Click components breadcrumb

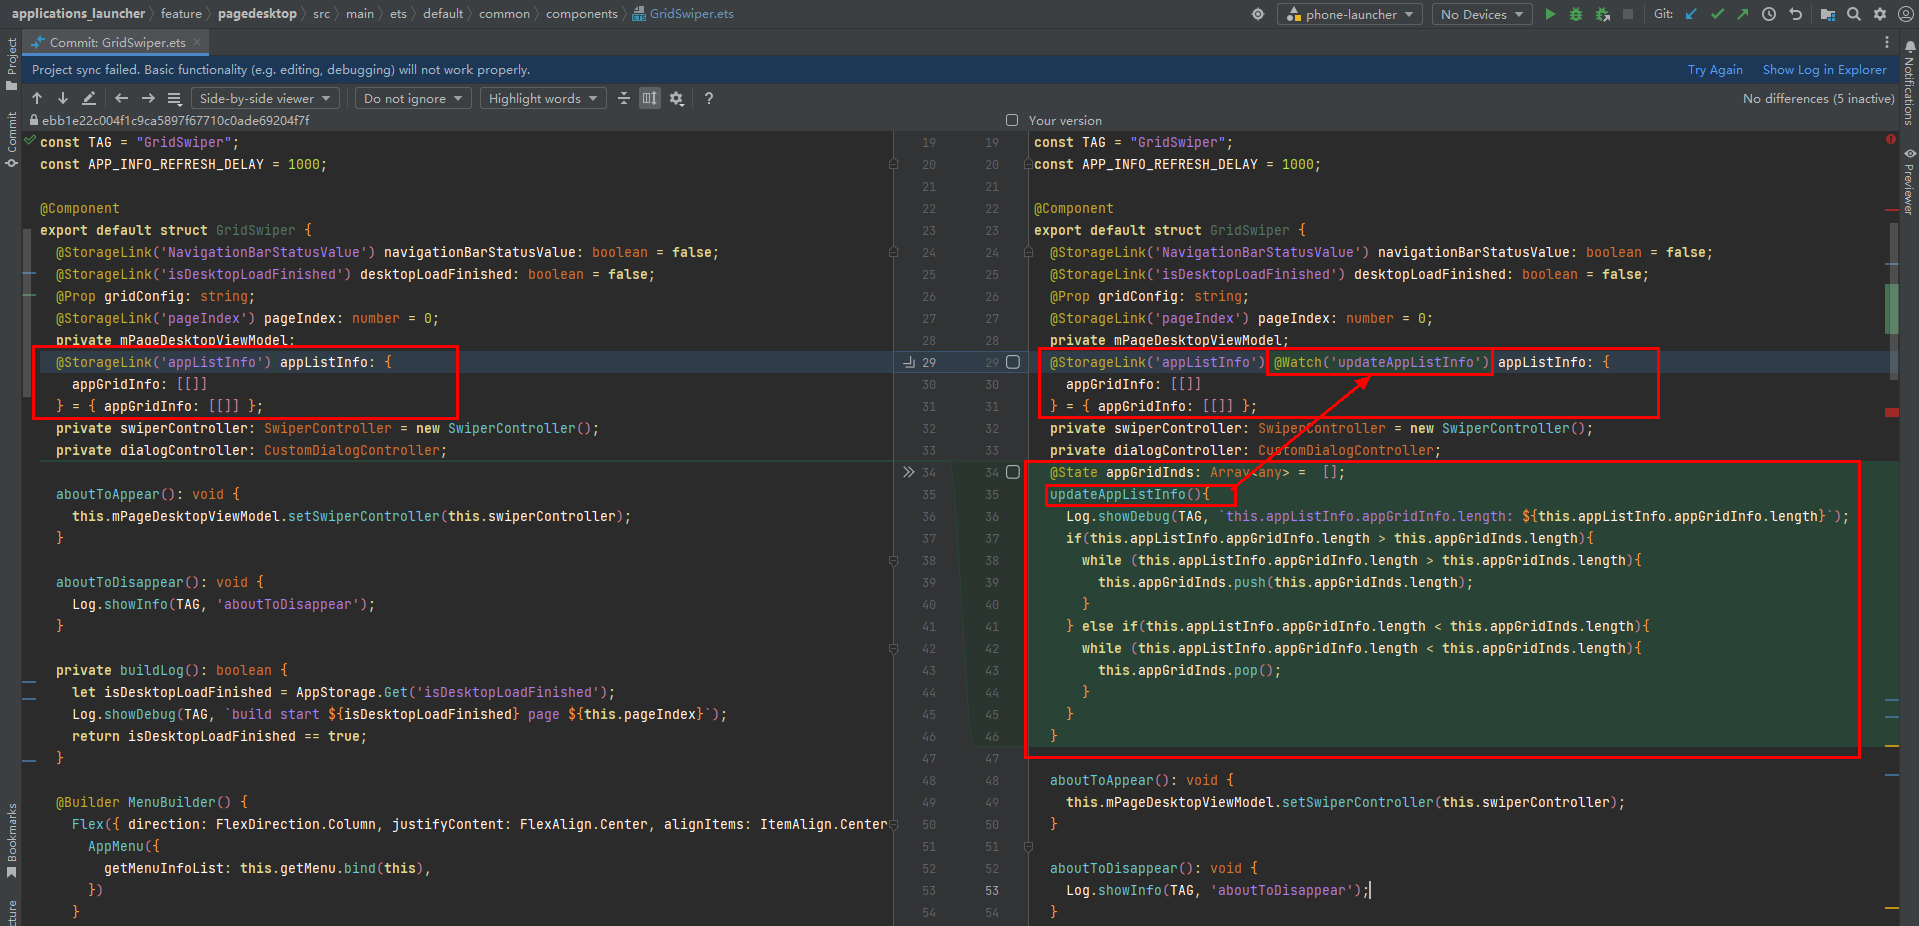tap(581, 14)
